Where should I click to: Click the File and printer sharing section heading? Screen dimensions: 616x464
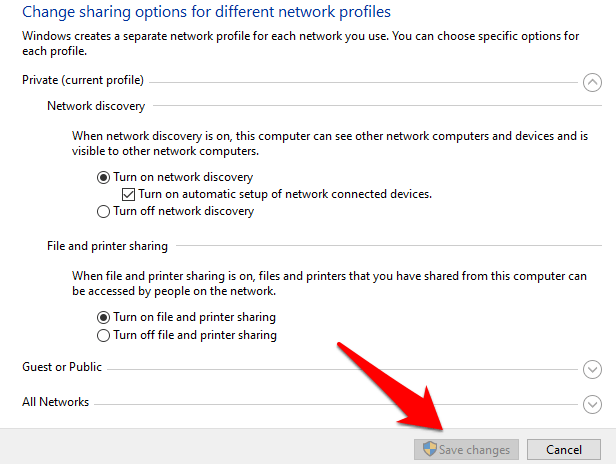[107, 246]
